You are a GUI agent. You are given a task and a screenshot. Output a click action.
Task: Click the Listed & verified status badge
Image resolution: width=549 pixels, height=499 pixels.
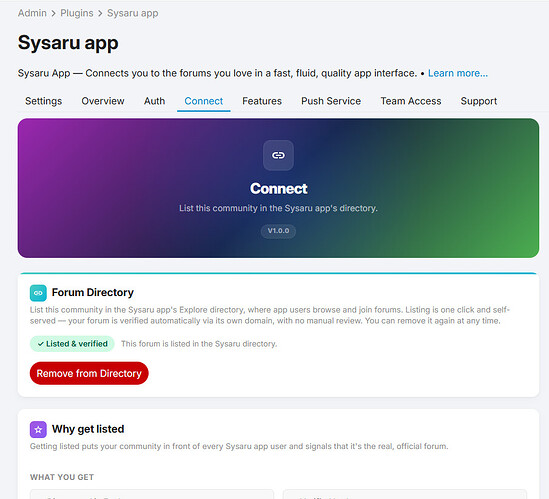click(x=72, y=344)
